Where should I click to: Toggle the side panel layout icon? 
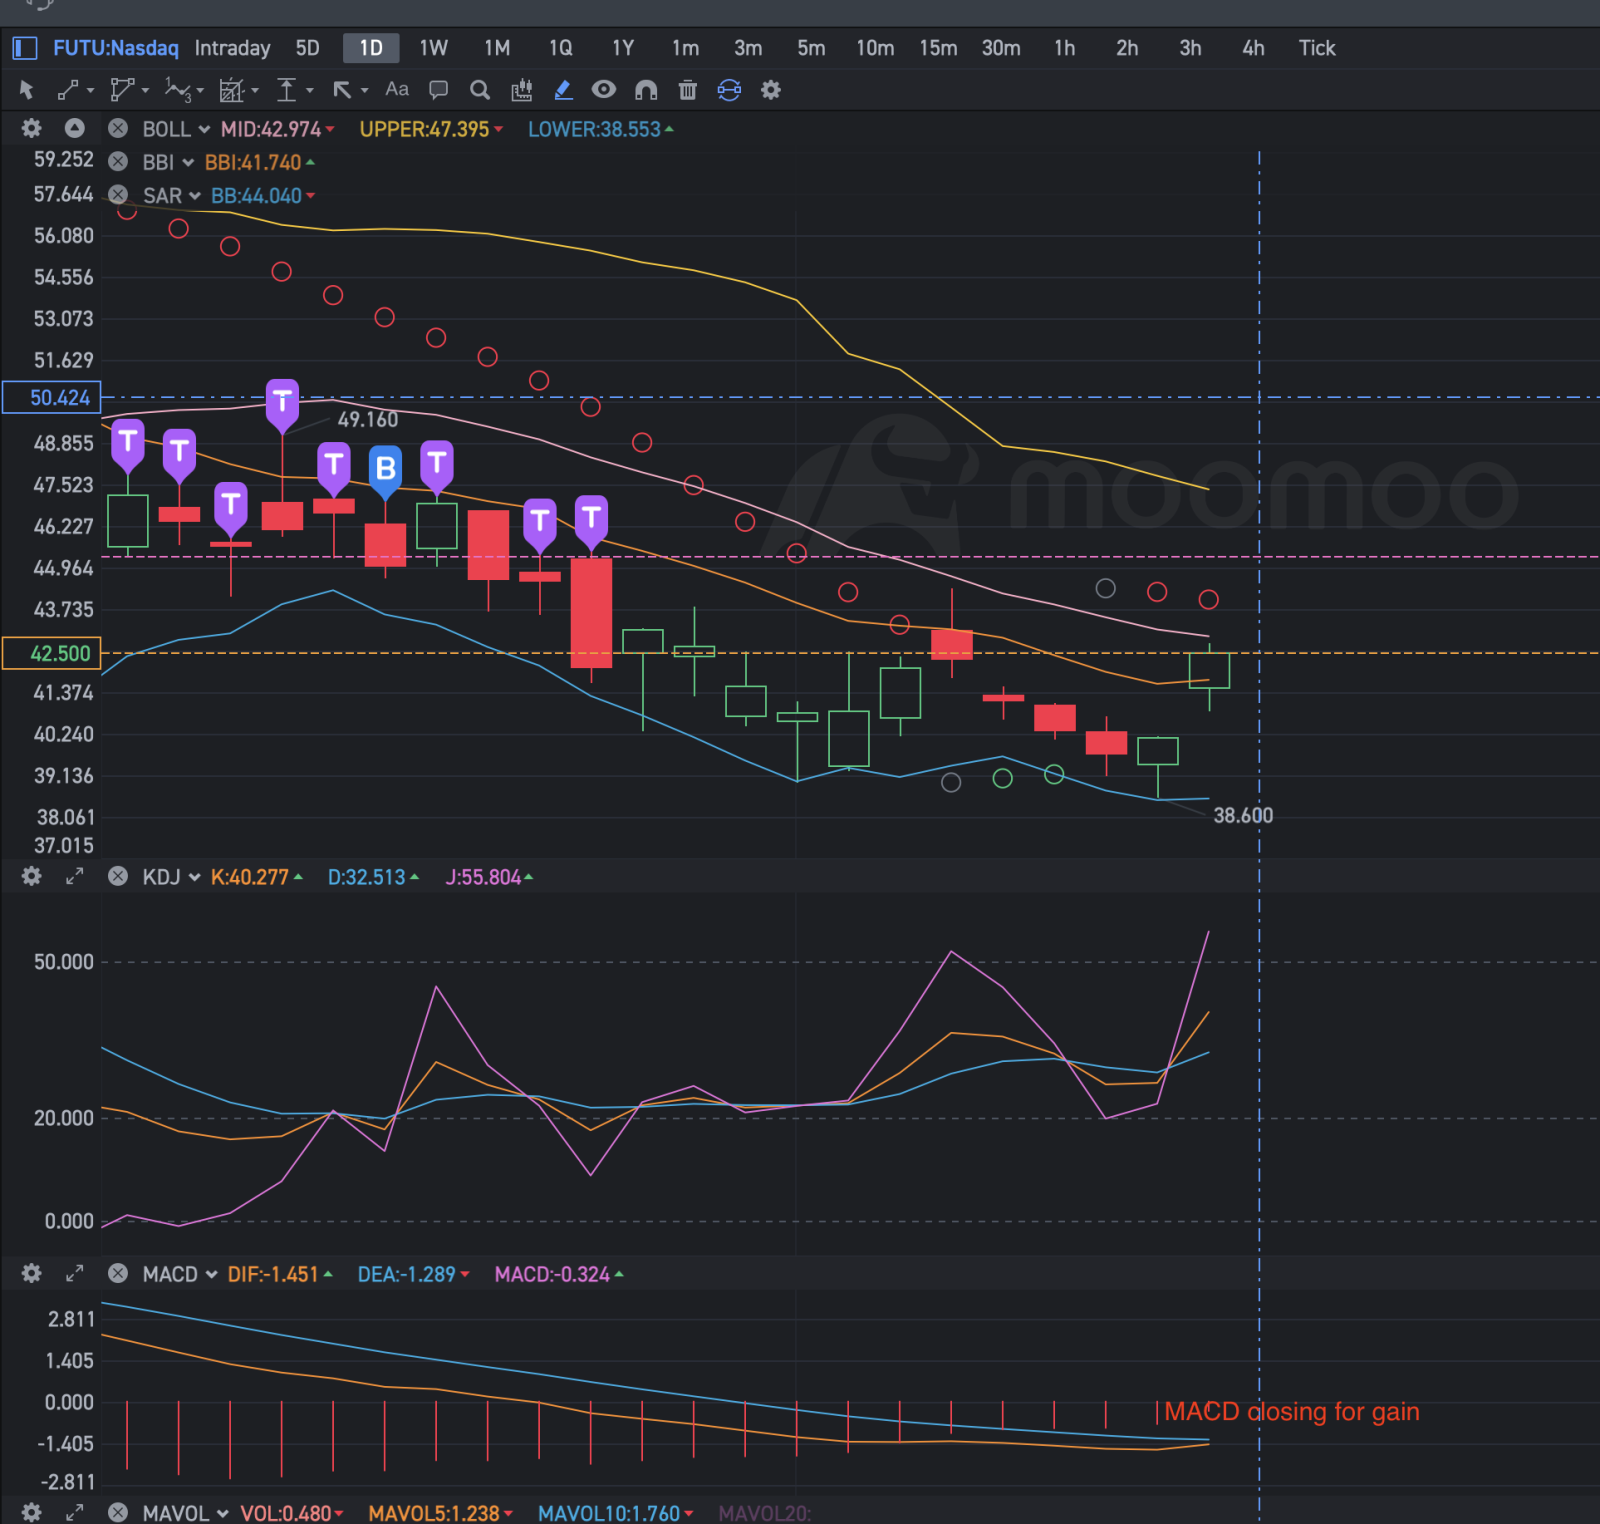[25, 48]
